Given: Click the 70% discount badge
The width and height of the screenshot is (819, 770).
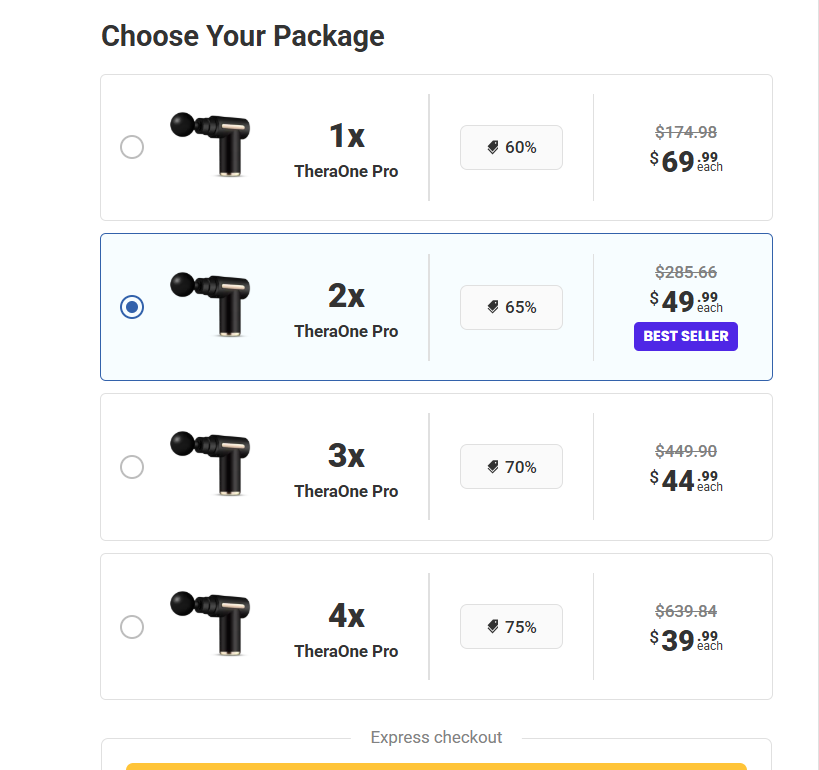Looking at the screenshot, I should tap(511, 466).
